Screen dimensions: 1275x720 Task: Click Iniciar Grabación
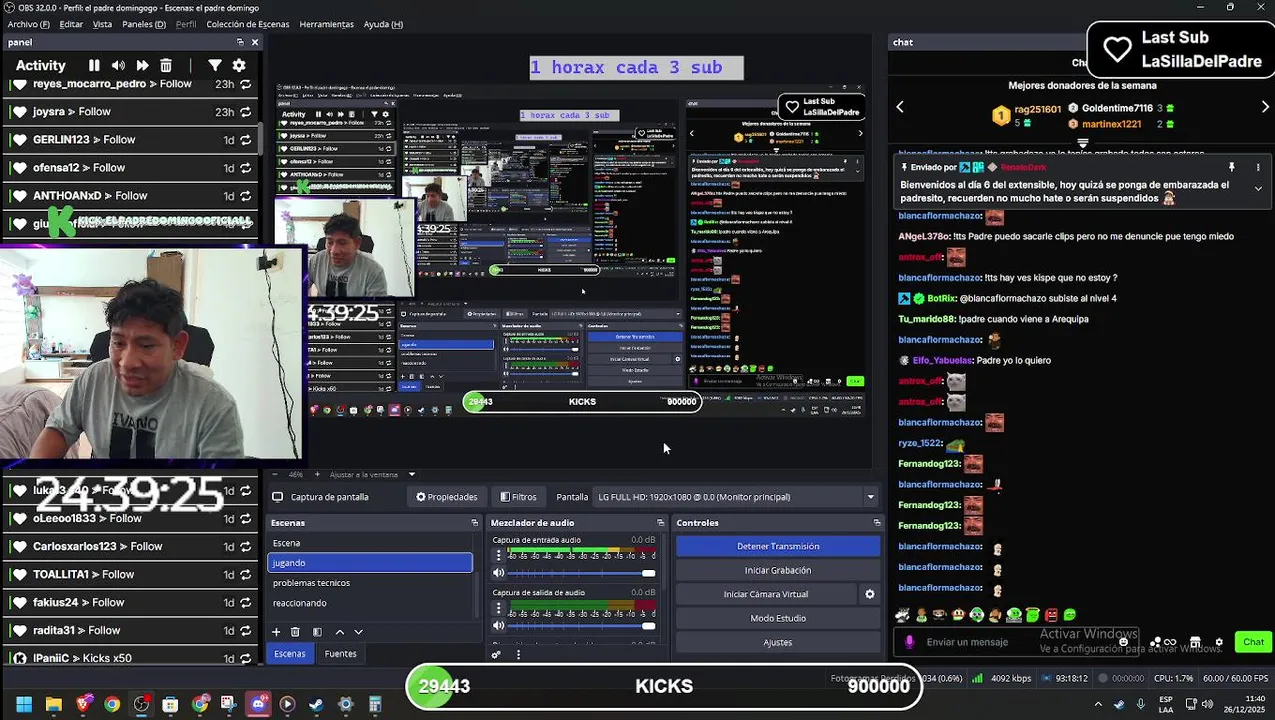778,571
